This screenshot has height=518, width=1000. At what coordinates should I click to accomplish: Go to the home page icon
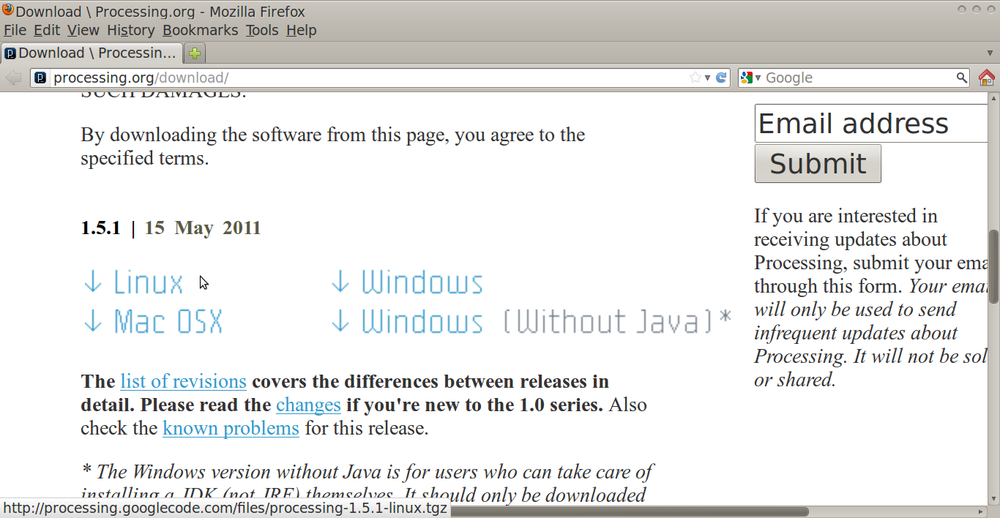pyautogui.click(x=986, y=78)
